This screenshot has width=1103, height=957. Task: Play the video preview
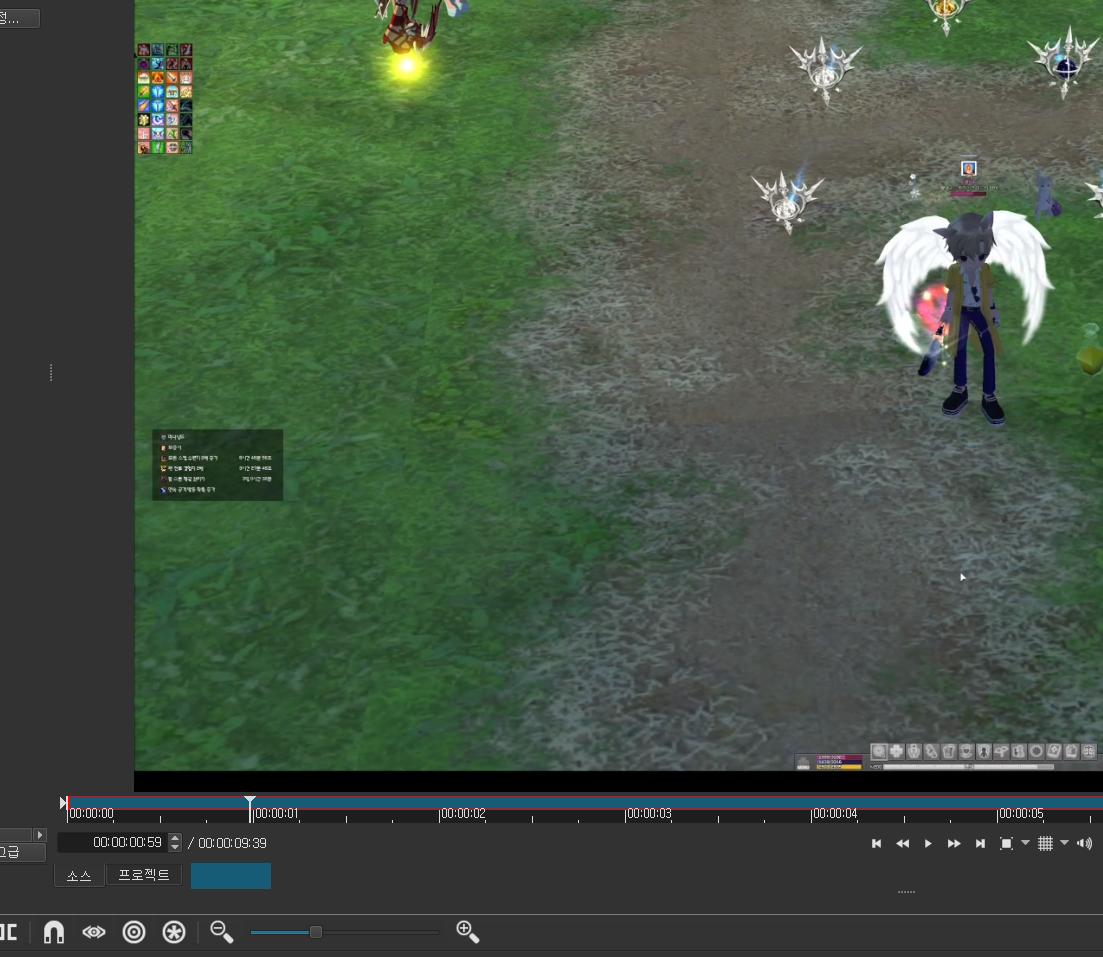928,843
